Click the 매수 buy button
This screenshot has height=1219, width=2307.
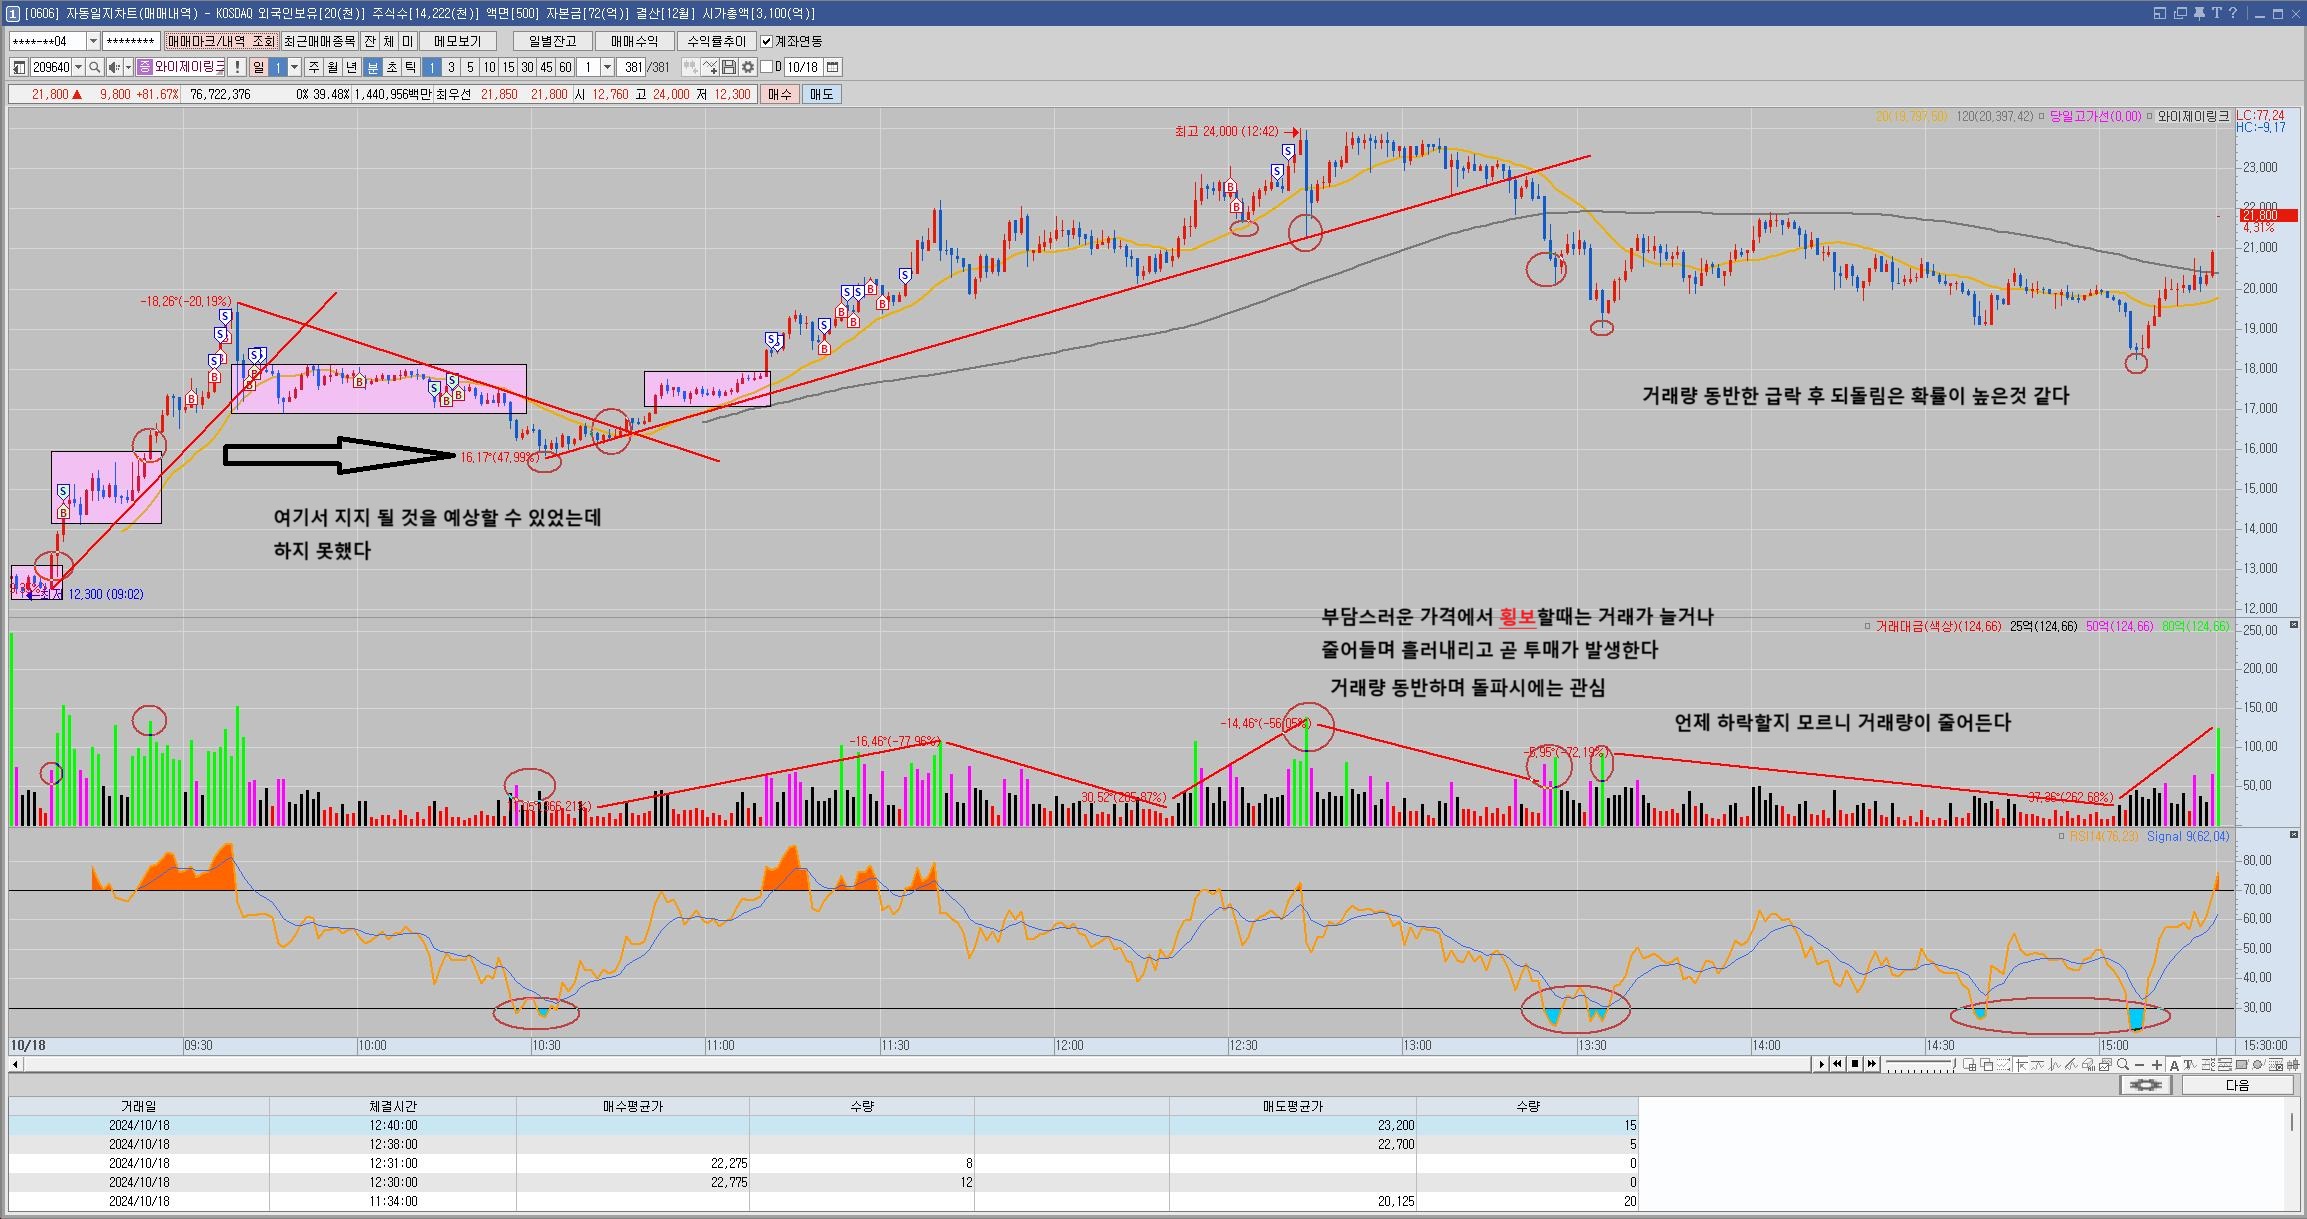tap(779, 94)
